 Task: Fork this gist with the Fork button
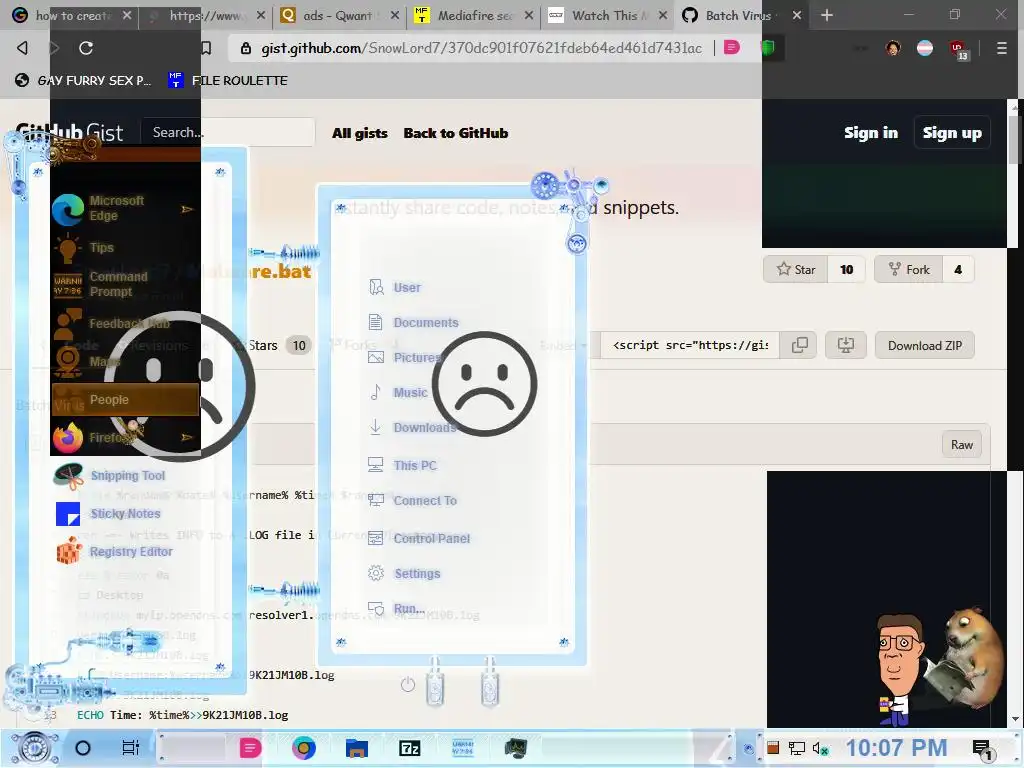tap(908, 270)
